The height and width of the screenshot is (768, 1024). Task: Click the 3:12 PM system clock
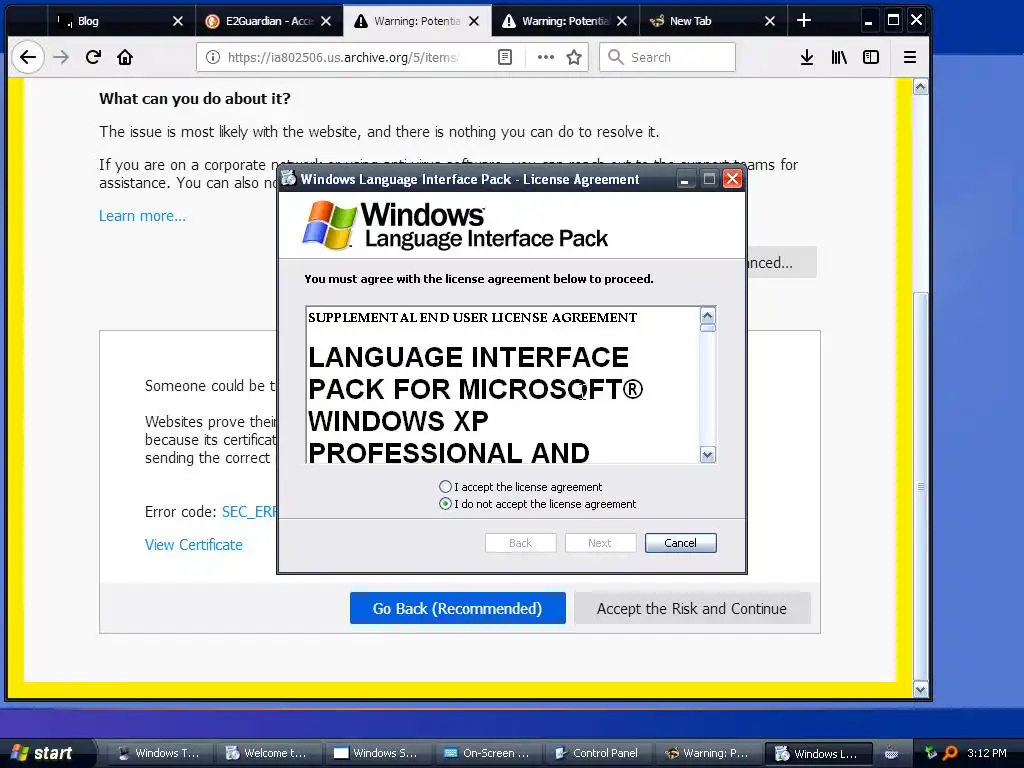[x=987, y=753]
